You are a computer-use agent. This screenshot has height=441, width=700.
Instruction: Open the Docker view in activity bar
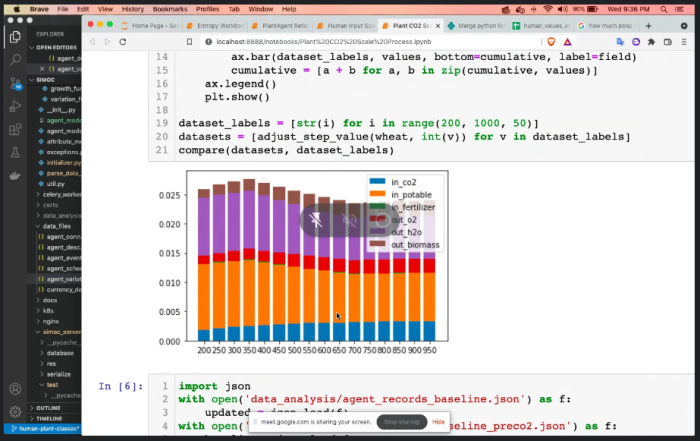15,176
